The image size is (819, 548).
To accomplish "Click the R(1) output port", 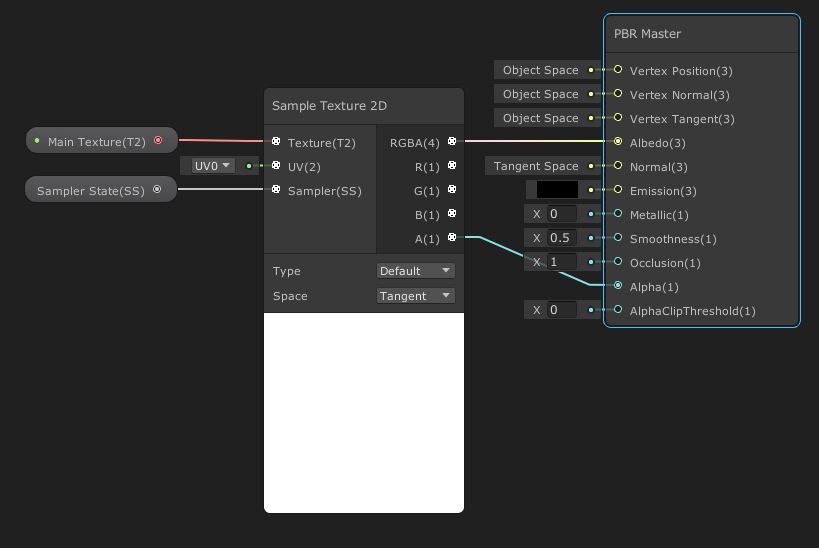I will click(x=452, y=165).
